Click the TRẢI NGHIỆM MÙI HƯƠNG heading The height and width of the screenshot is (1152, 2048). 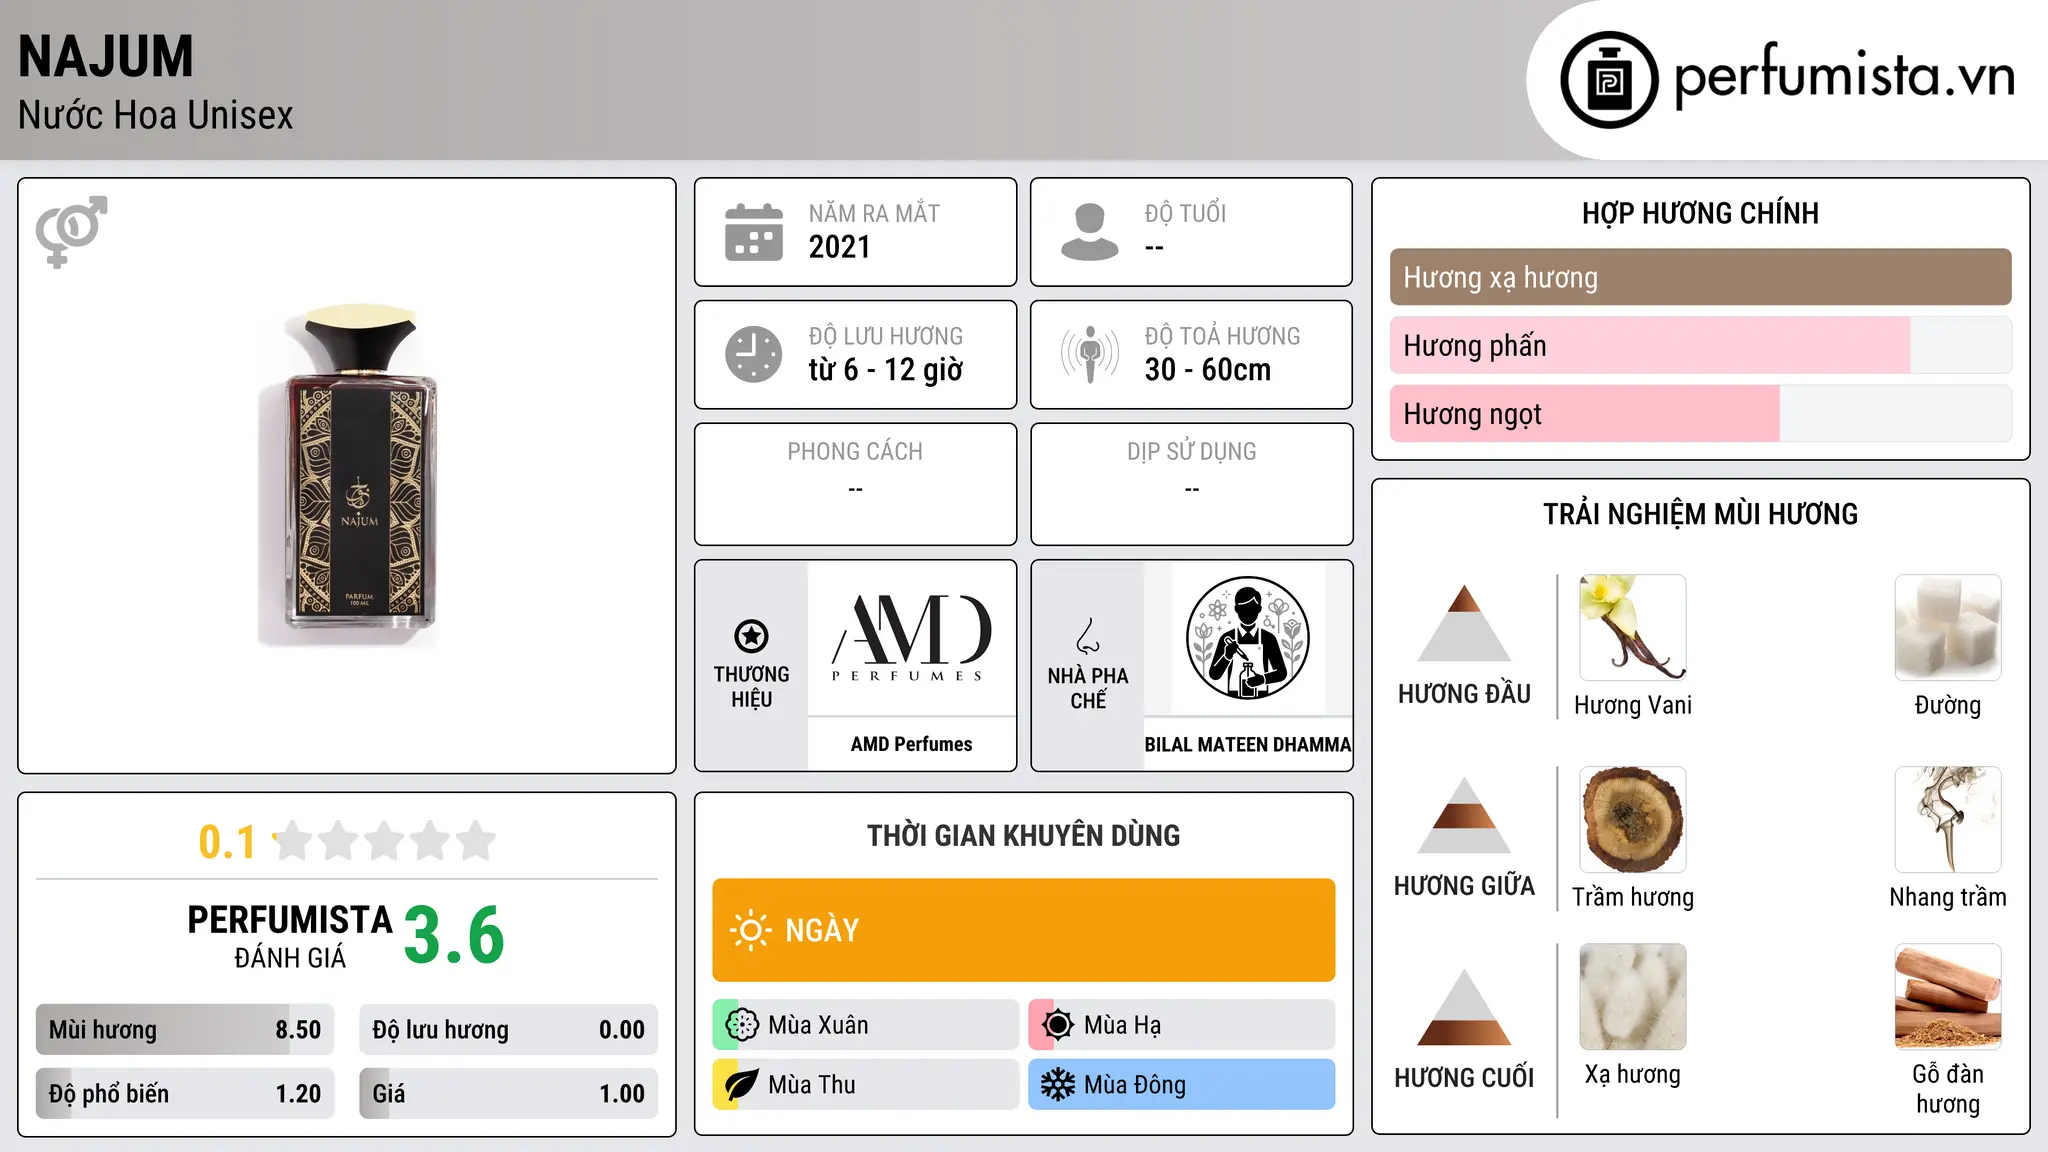point(1701,515)
